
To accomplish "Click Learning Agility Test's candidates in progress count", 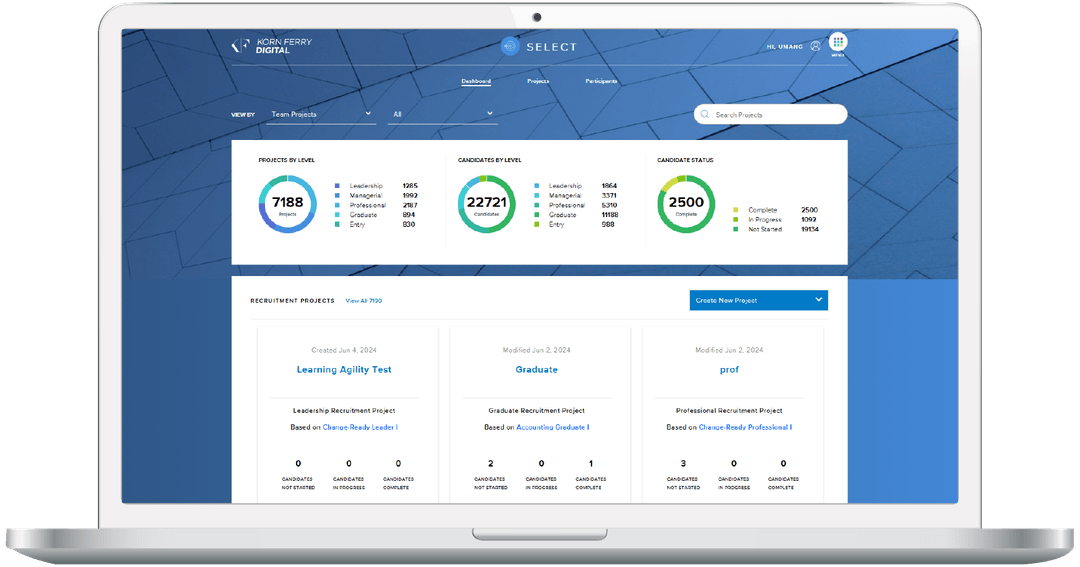I will (349, 464).
